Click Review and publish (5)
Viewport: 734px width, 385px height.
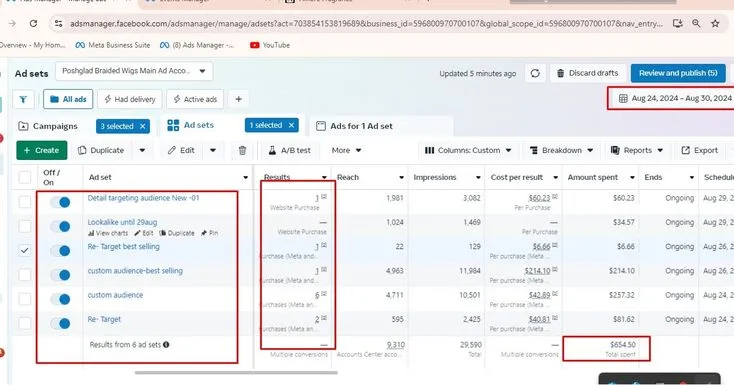(678, 73)
